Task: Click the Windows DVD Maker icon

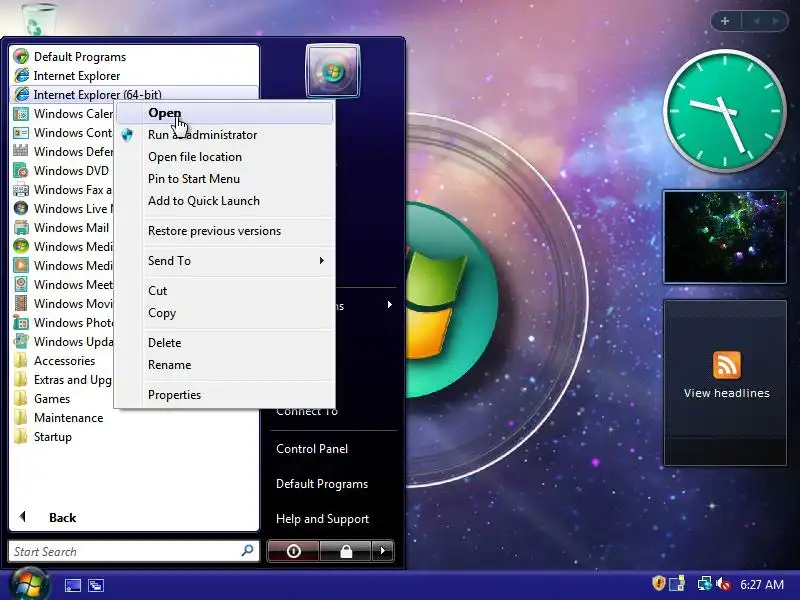Action: point(21,170)
